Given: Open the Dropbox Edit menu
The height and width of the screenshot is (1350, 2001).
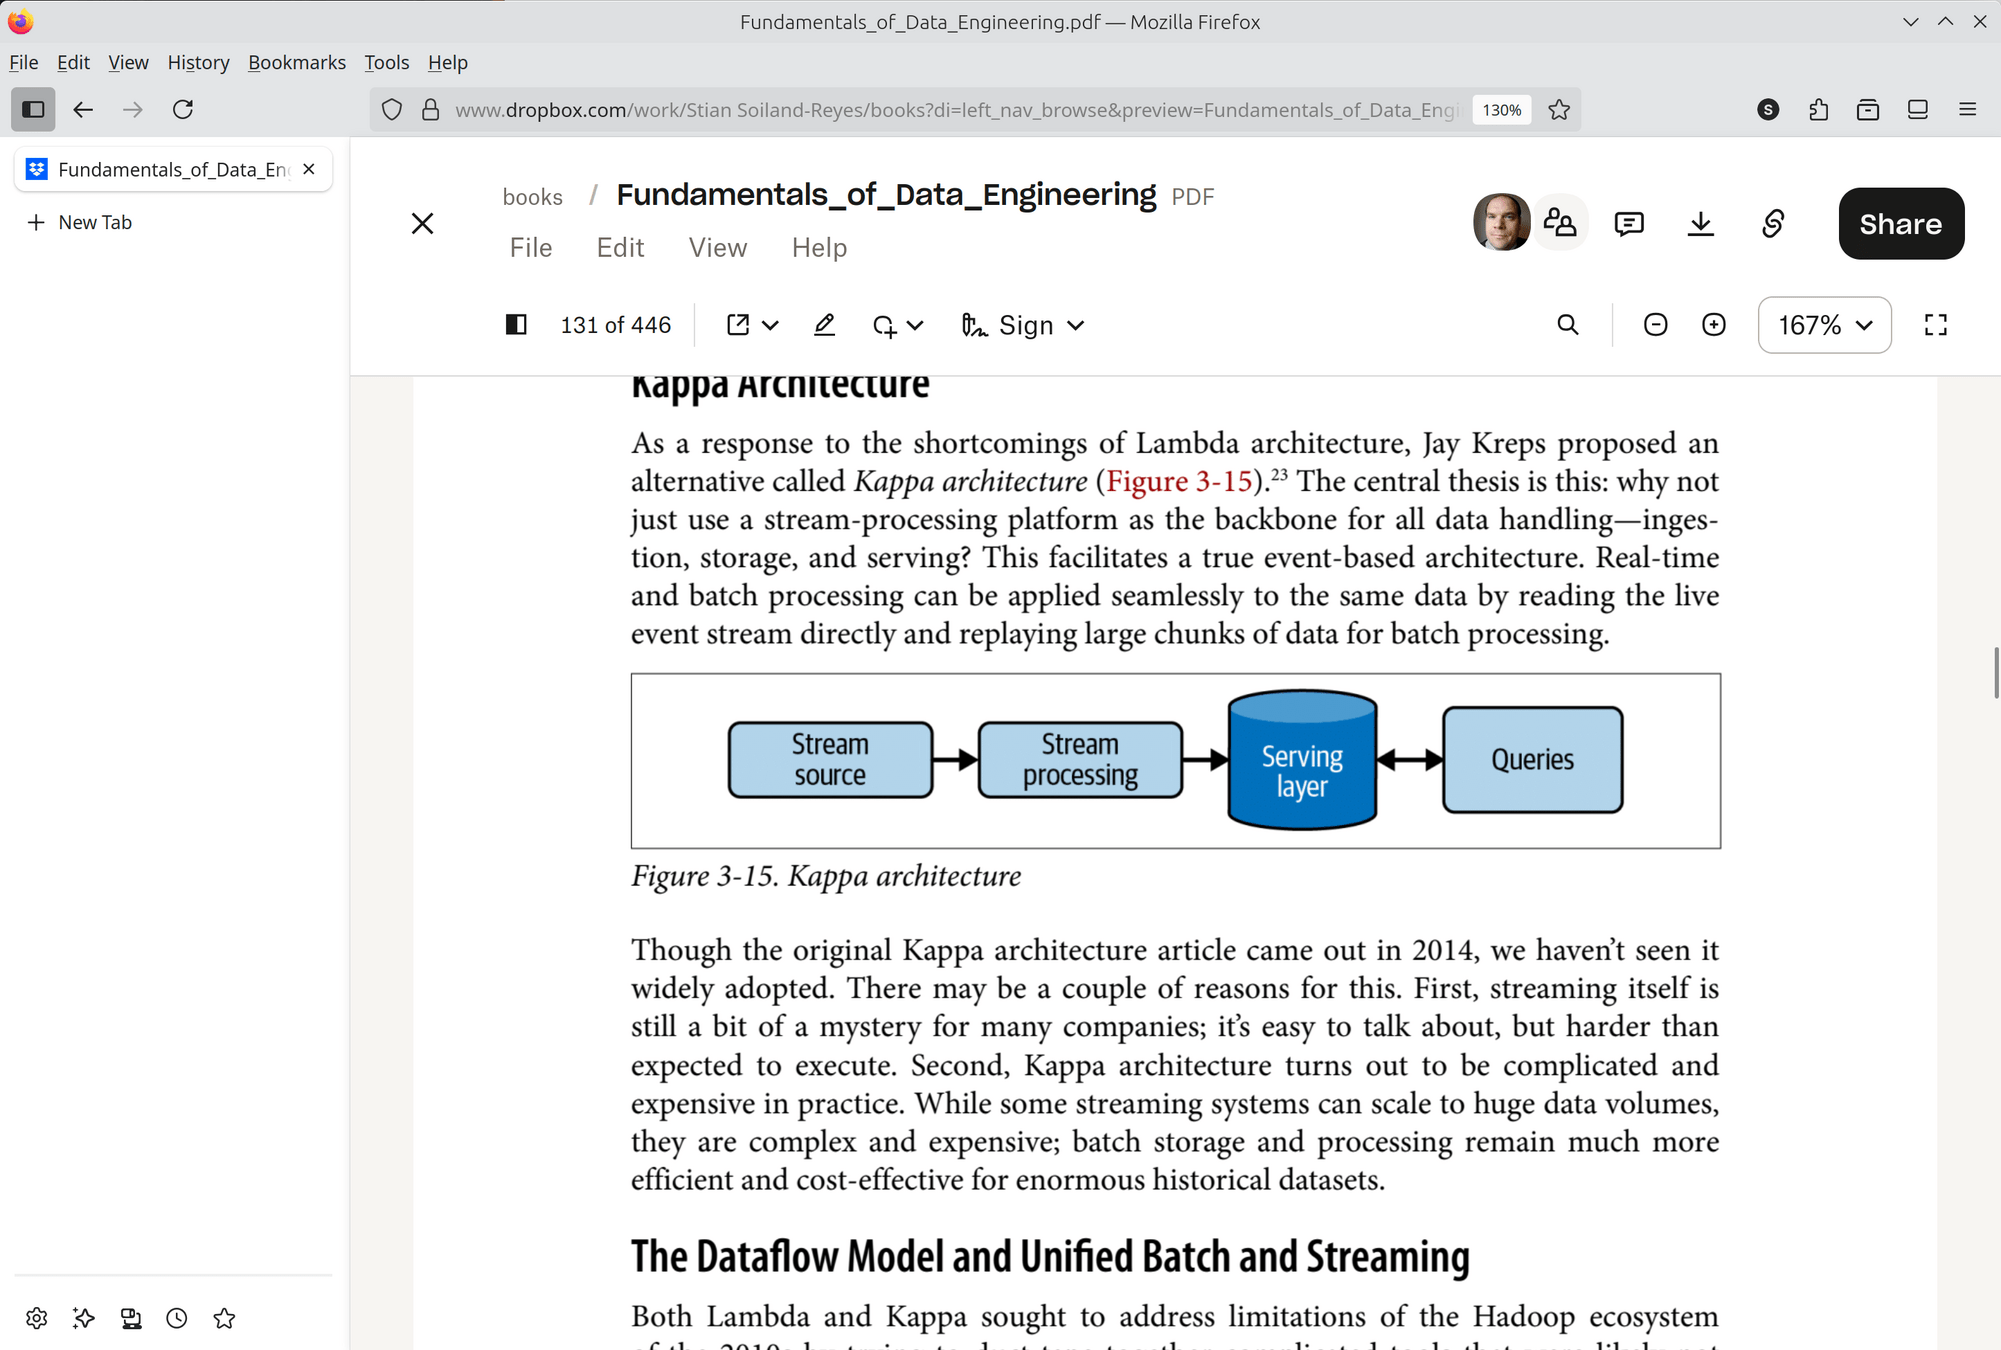Looking at the screenshot, I should 620,248.
